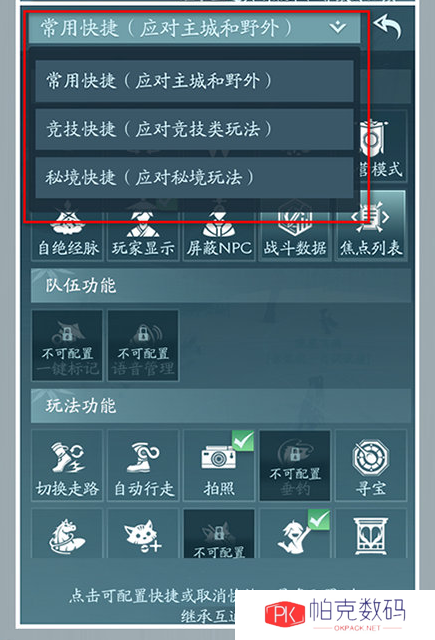Select the 焦点列表 icon
Screen dimensions: 435x640
point(371,227)
